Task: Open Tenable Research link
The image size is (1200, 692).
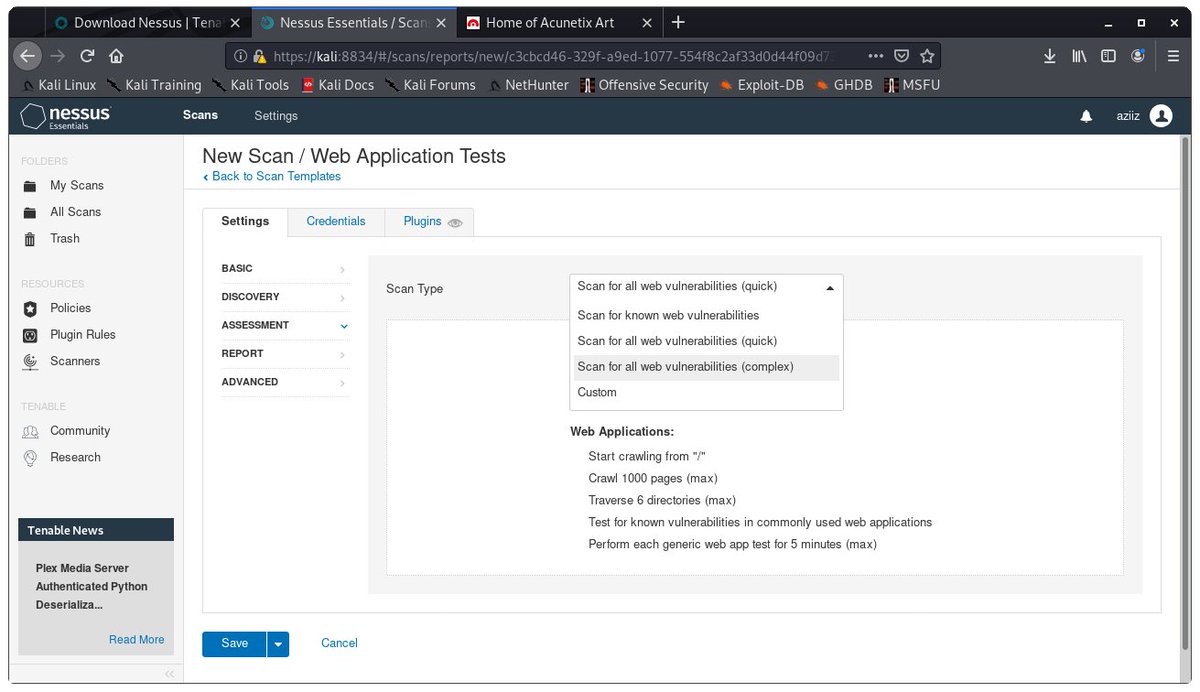Action: 75,457
